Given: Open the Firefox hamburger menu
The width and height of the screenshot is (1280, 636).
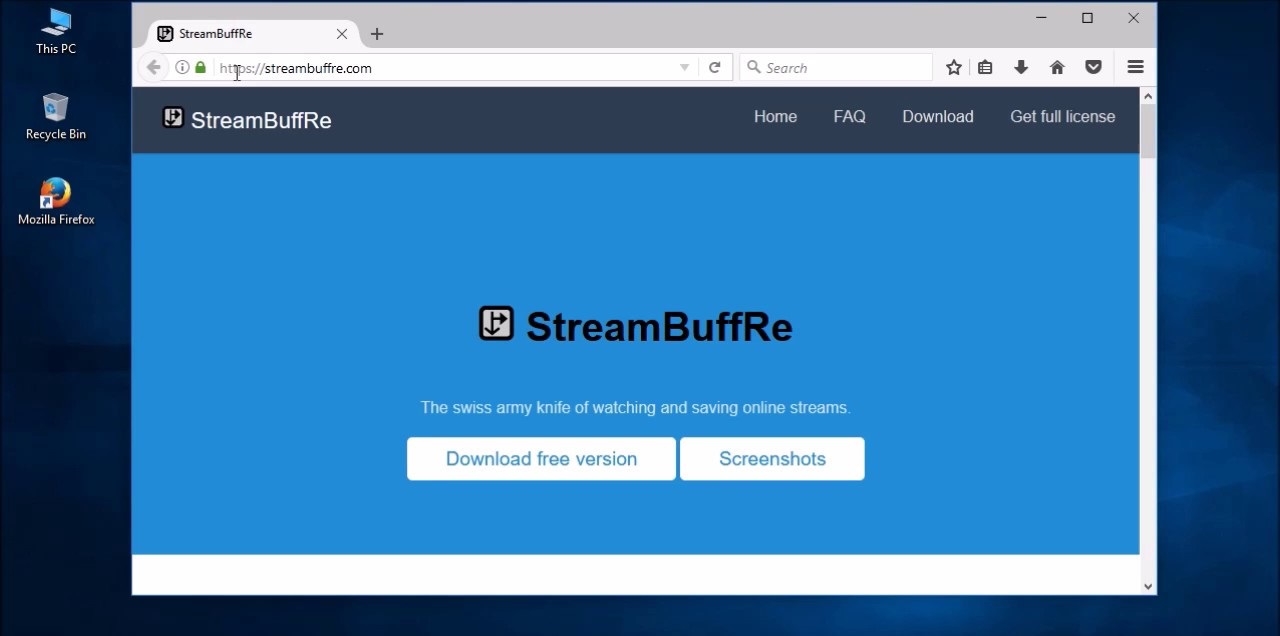Looking at the screenshot, I should [1135, 67].
